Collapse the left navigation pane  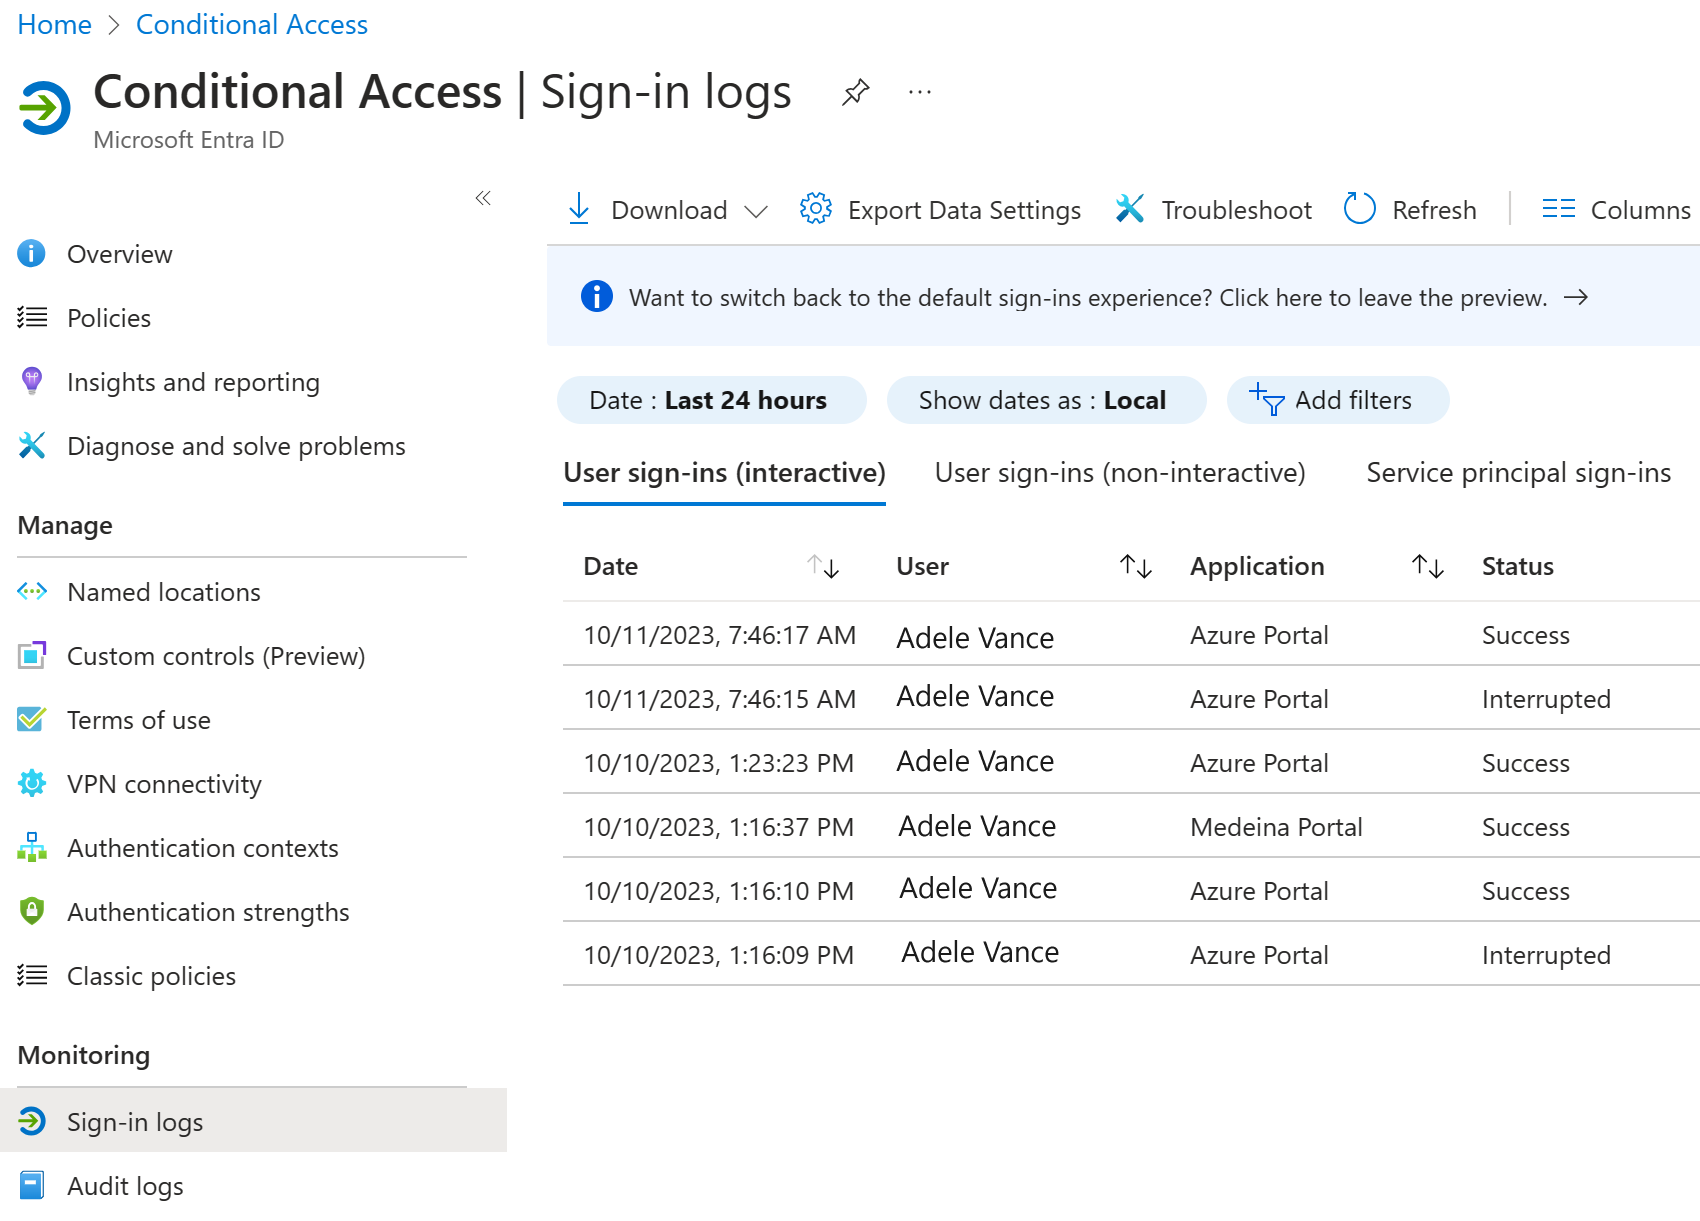click(x=483, y=199)
